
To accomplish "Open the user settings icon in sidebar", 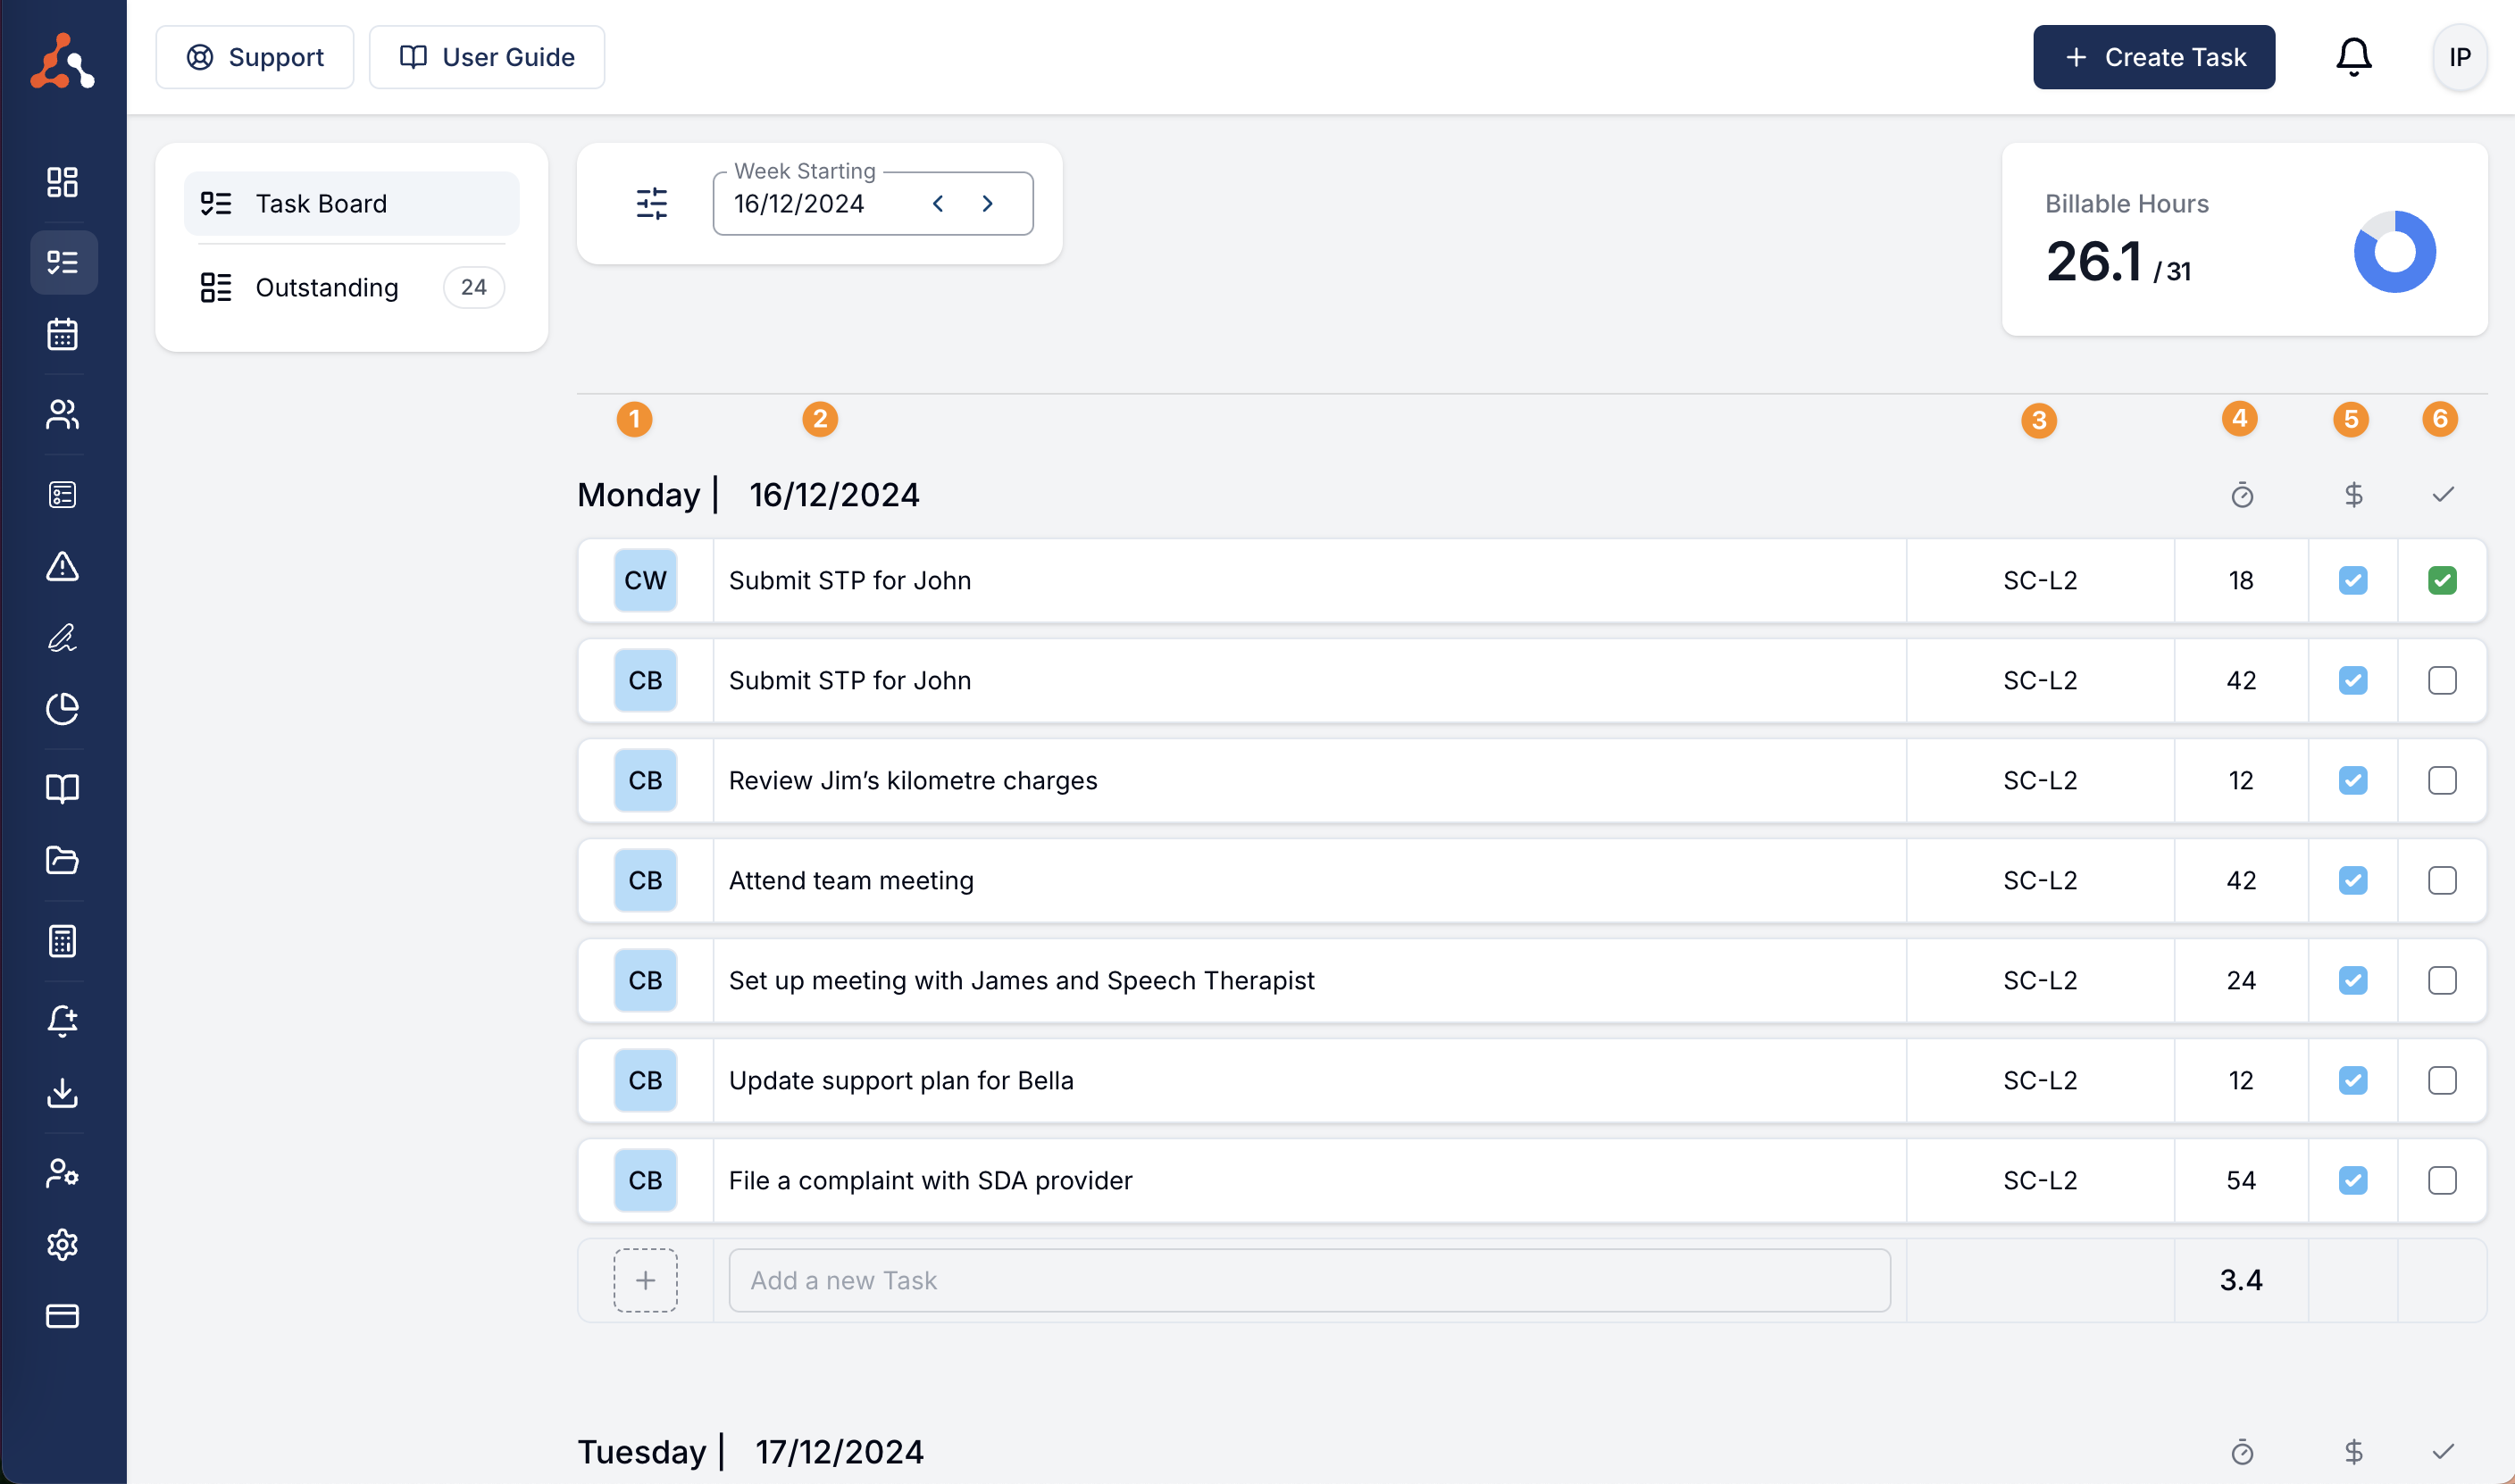I will pos(62,1173).
